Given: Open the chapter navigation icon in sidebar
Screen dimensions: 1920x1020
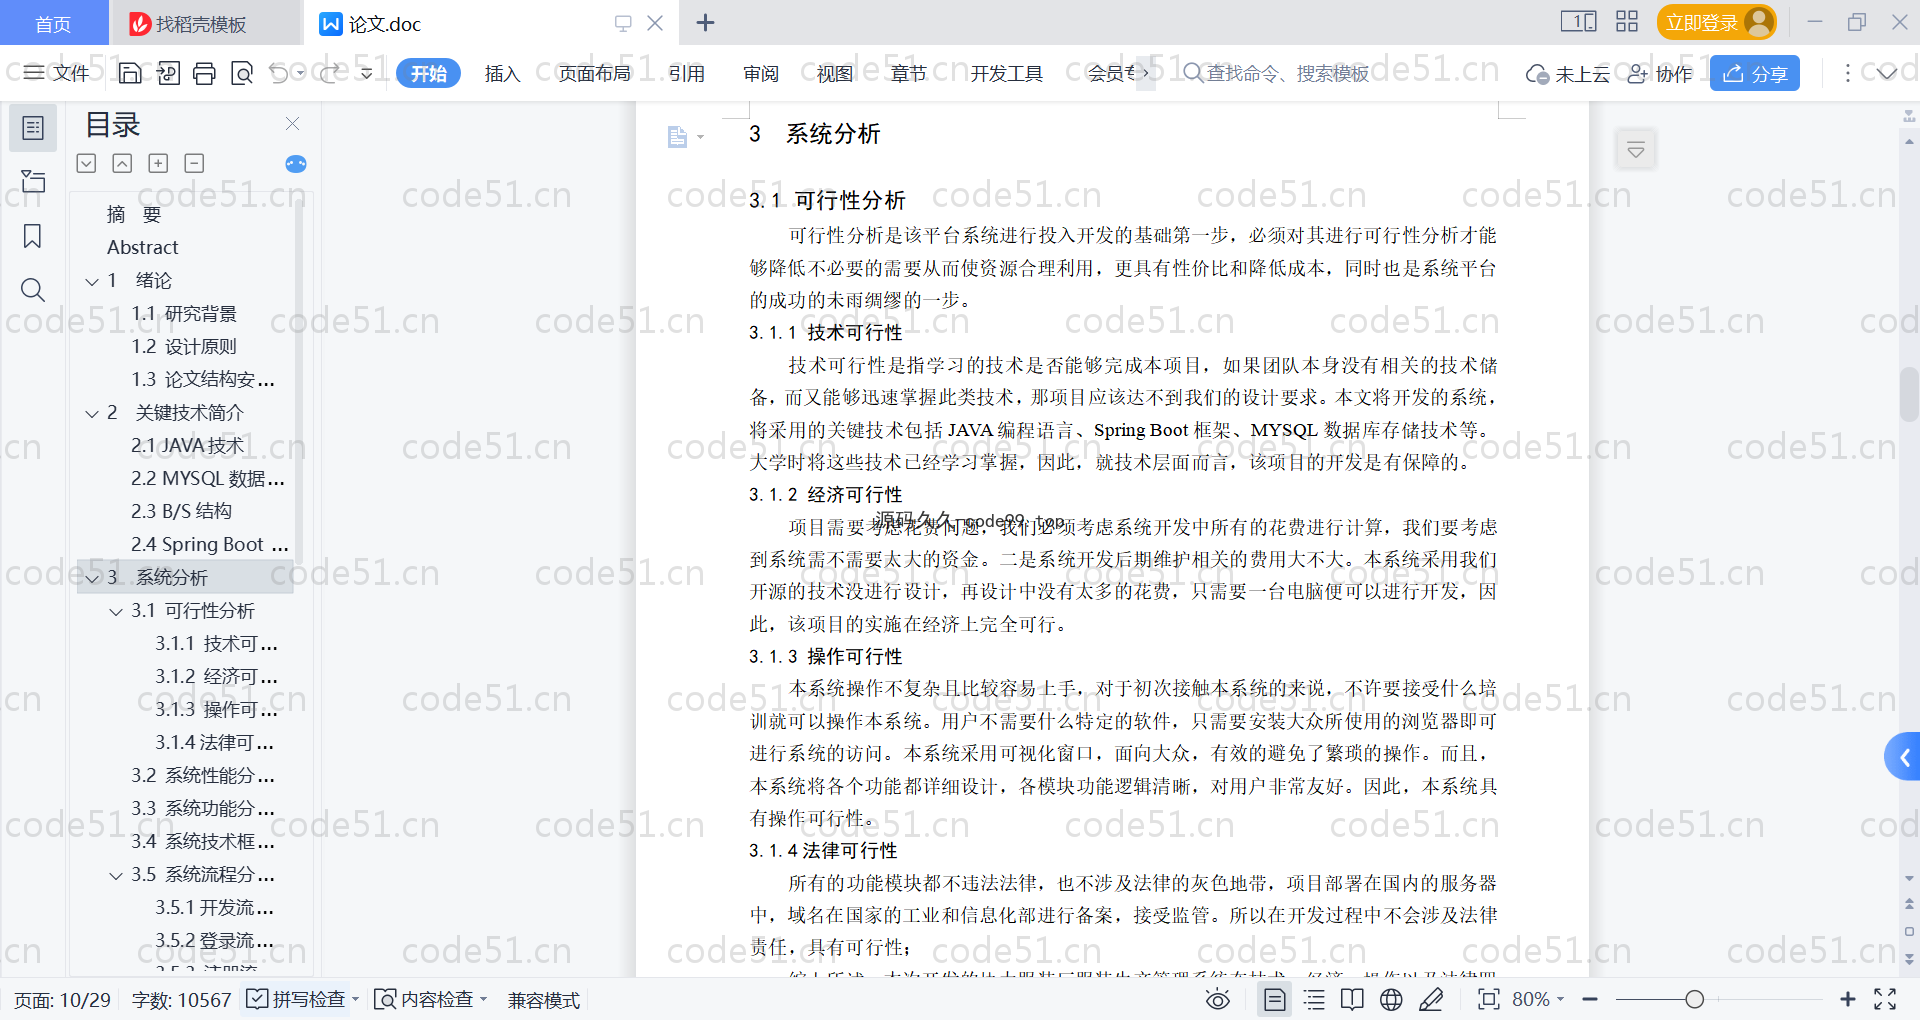Looking at the screenshot, I should [x=33, y=181].
